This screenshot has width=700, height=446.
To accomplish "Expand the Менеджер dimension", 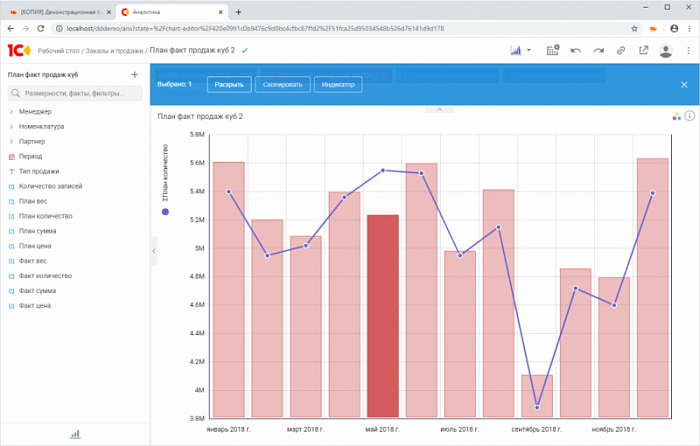I will pos(11,112).
